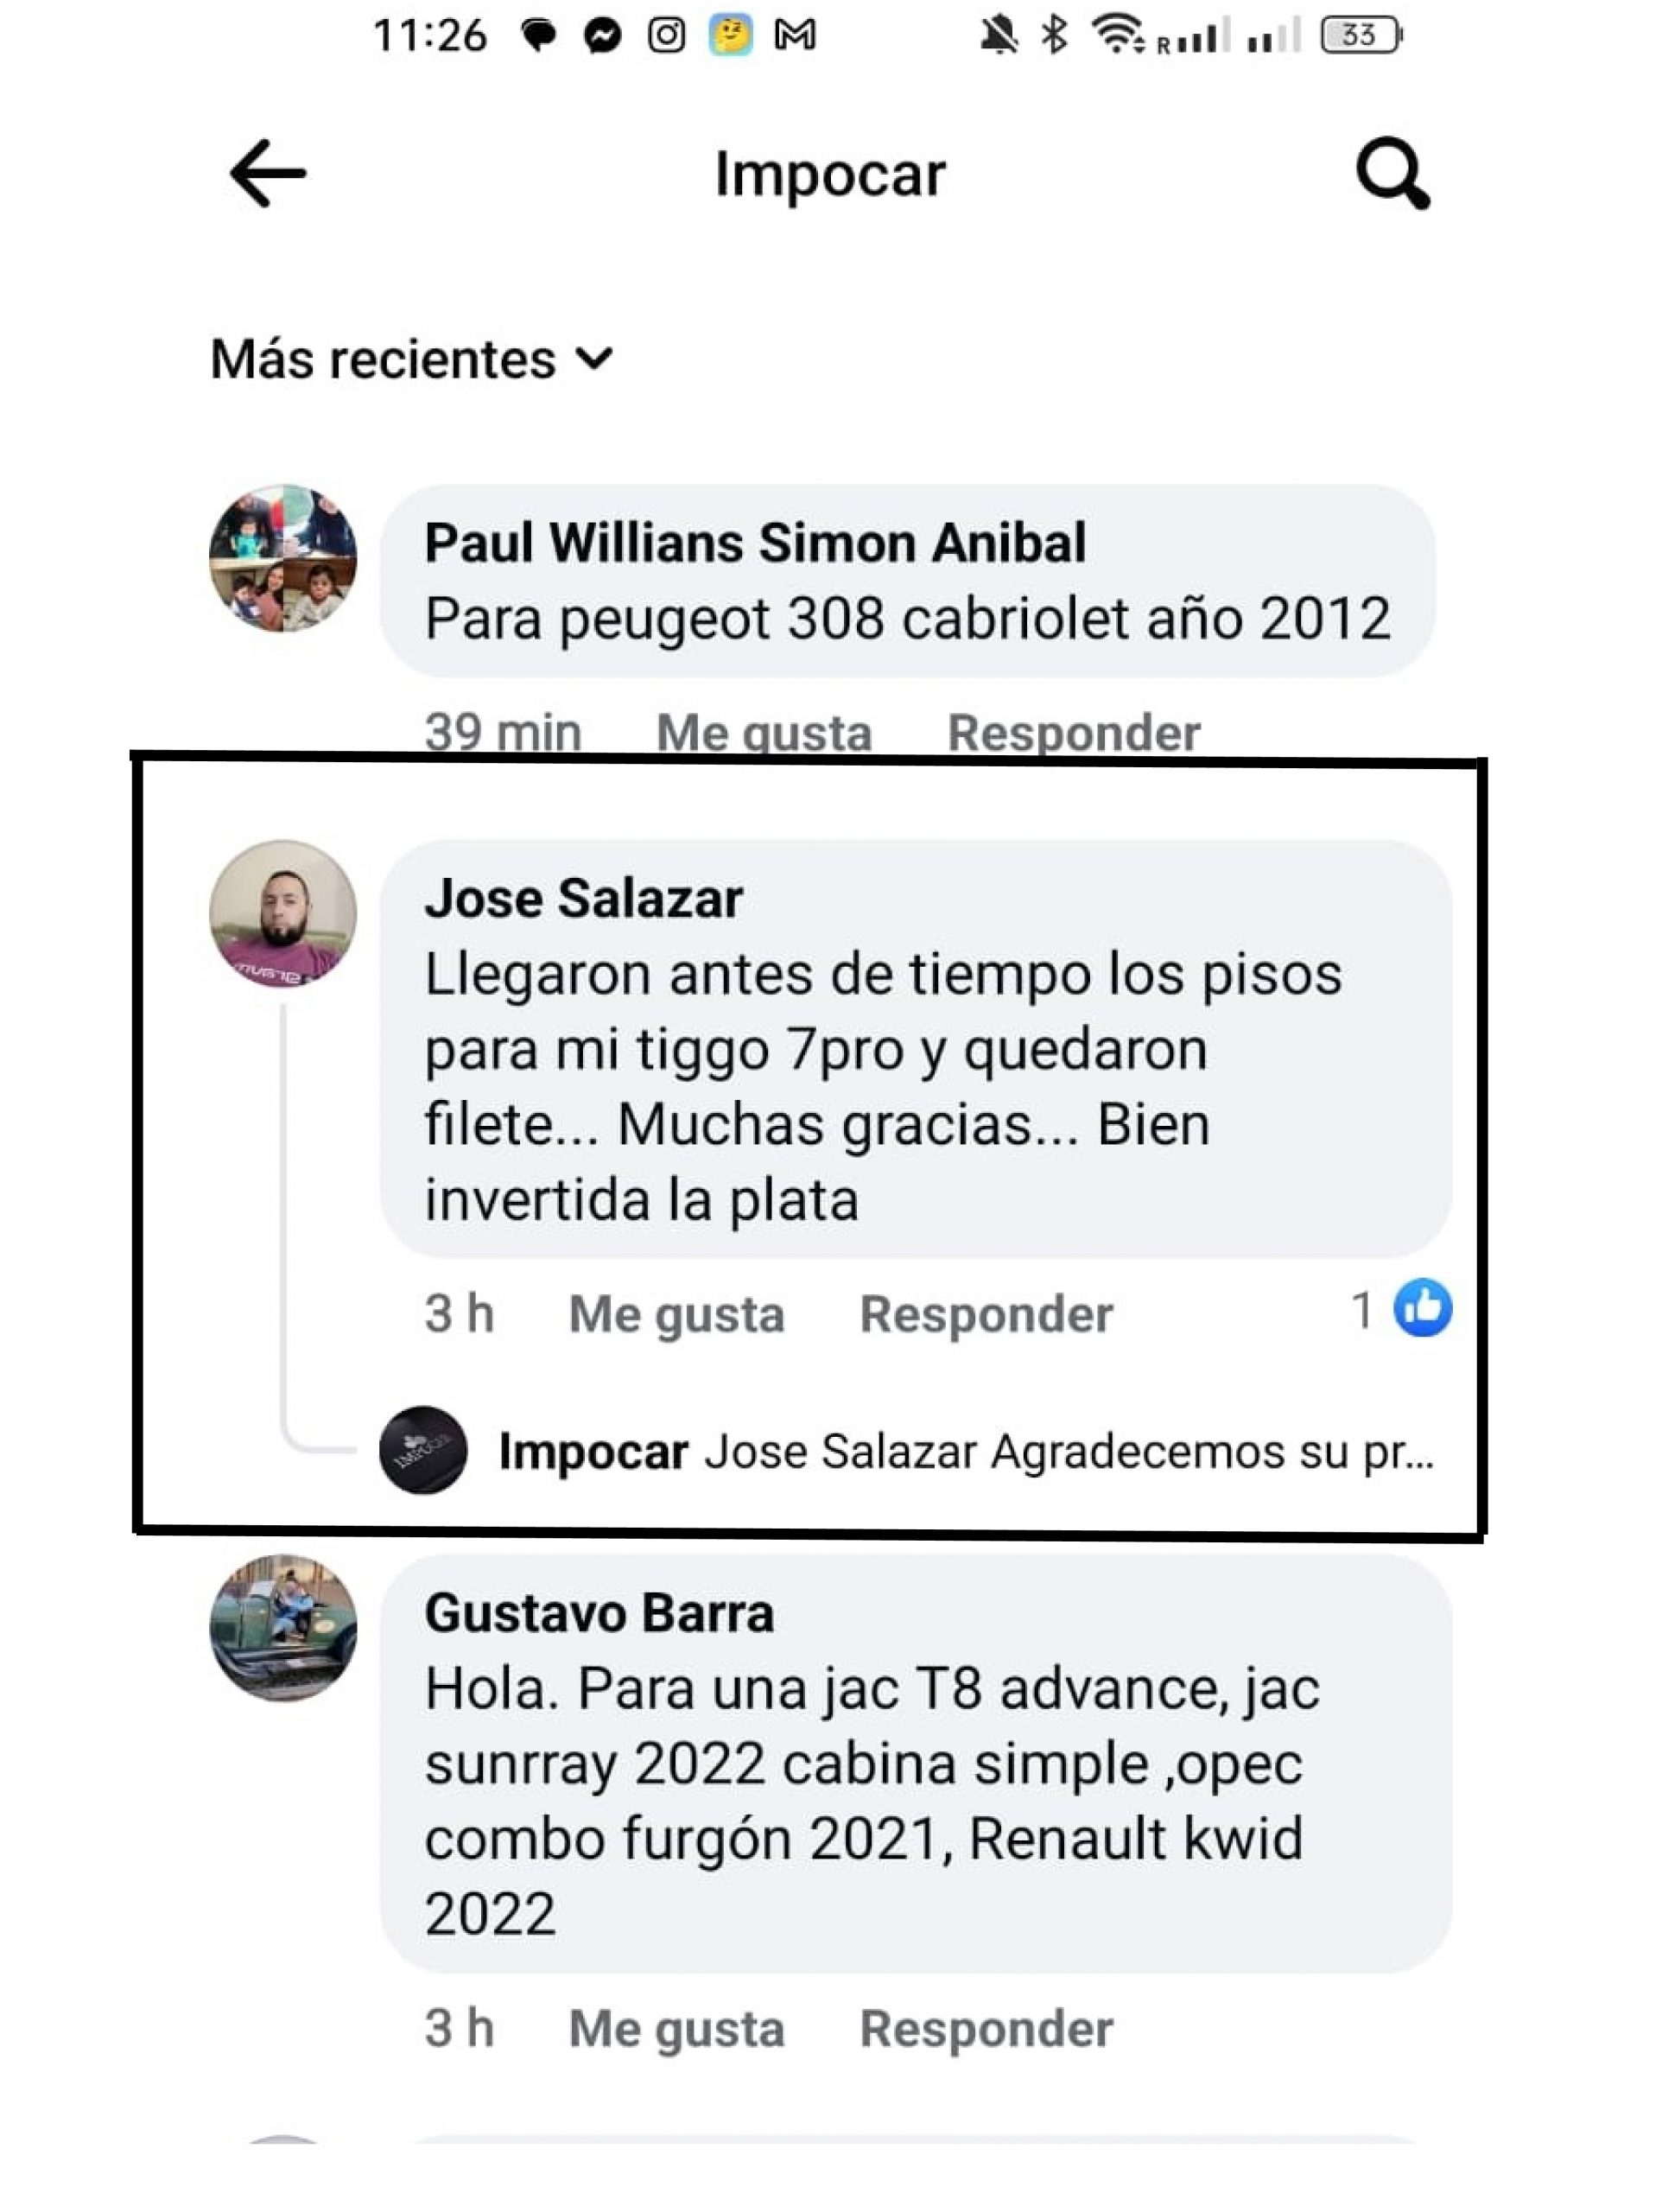Tap the Gmail icon in the status bar

pyautogui.click(x=795, y=36)
